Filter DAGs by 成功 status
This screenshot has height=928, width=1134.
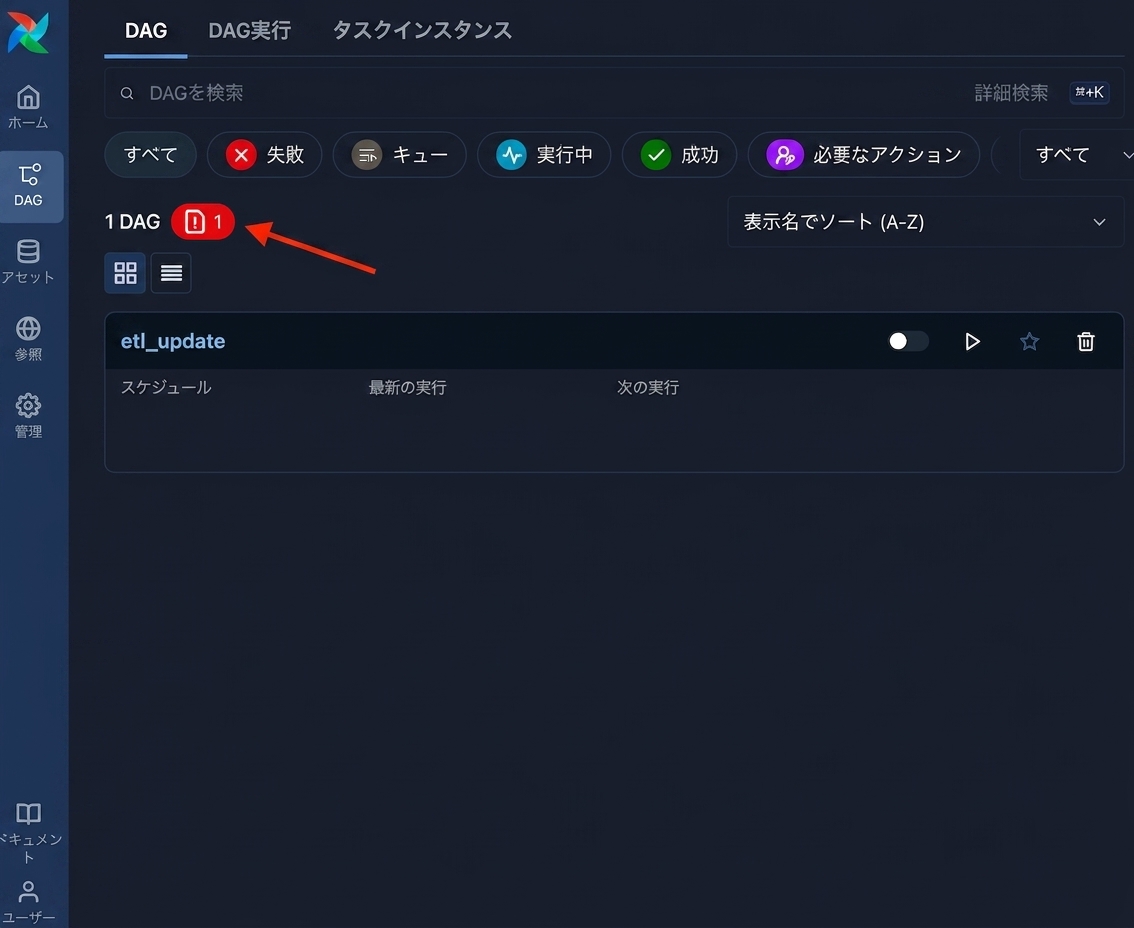coord(679,155)
